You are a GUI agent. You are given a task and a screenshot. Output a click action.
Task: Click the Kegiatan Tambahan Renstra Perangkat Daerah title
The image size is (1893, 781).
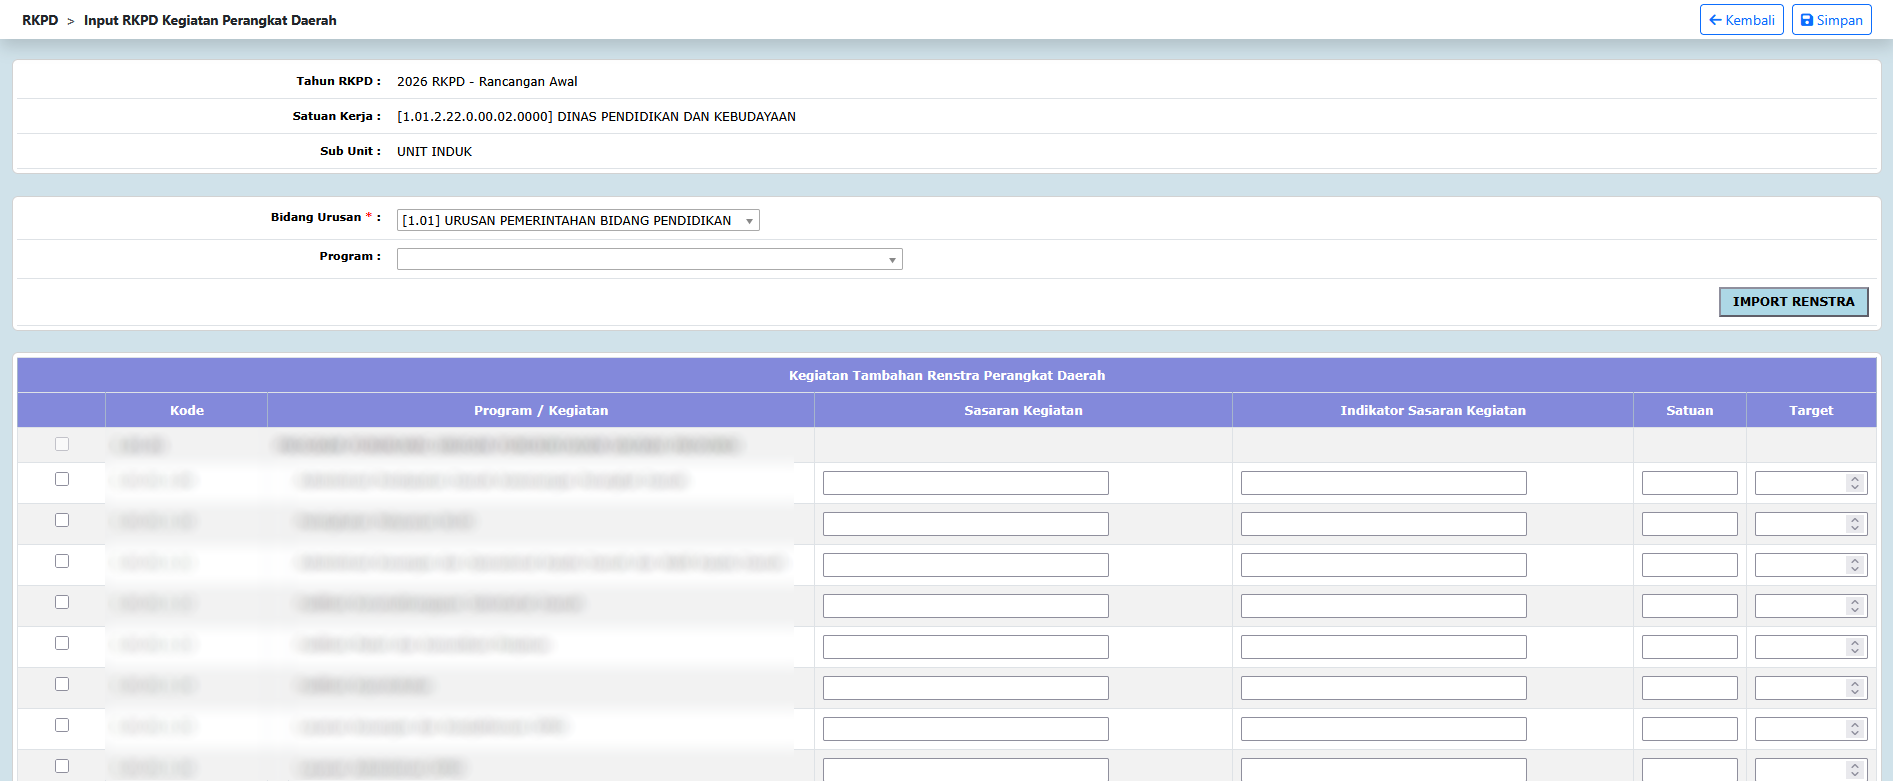tap(947, 375)
